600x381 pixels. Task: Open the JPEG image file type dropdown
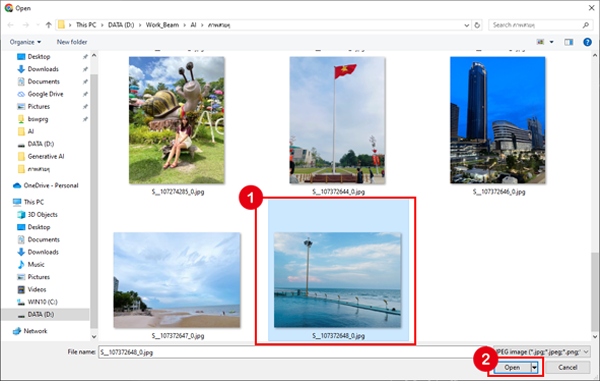pos(542,352)
